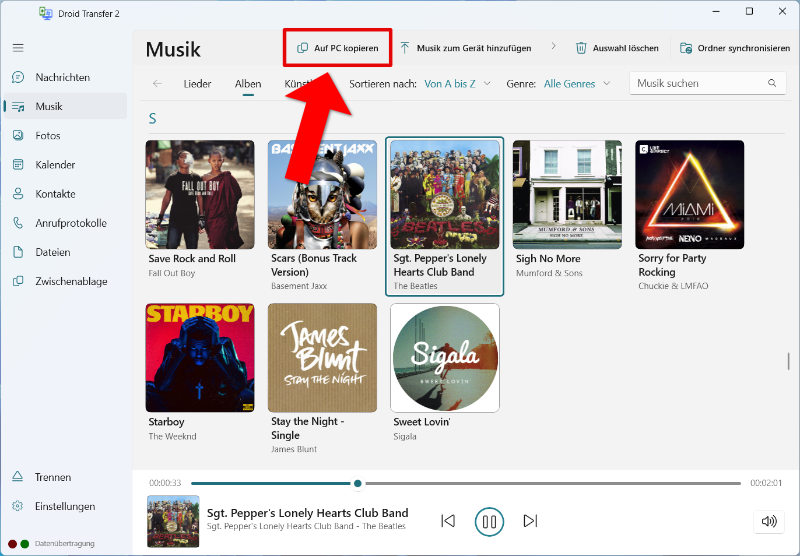The height and width of the screenshot is (556, 800).
Task: Click the back arrow in tab bar
Action: coord(158,84)
